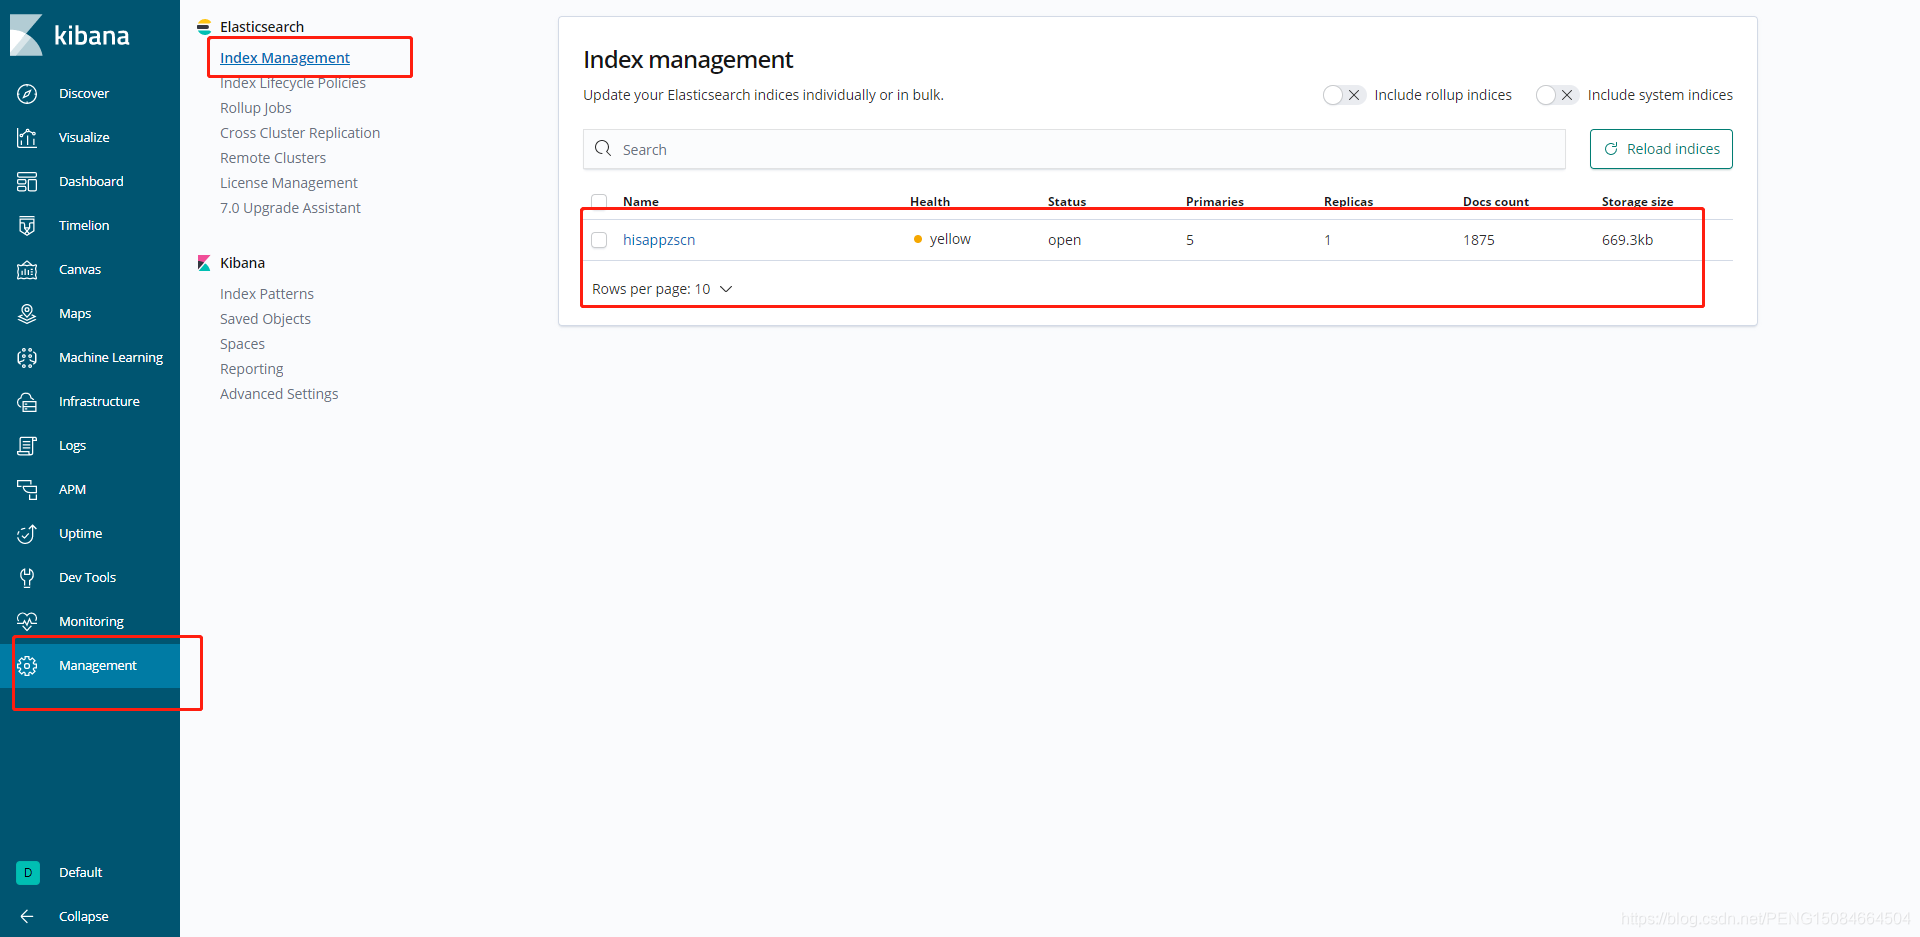Open the Discover app icon
This screenshot has height=937, width=1920.
(27, 93)
